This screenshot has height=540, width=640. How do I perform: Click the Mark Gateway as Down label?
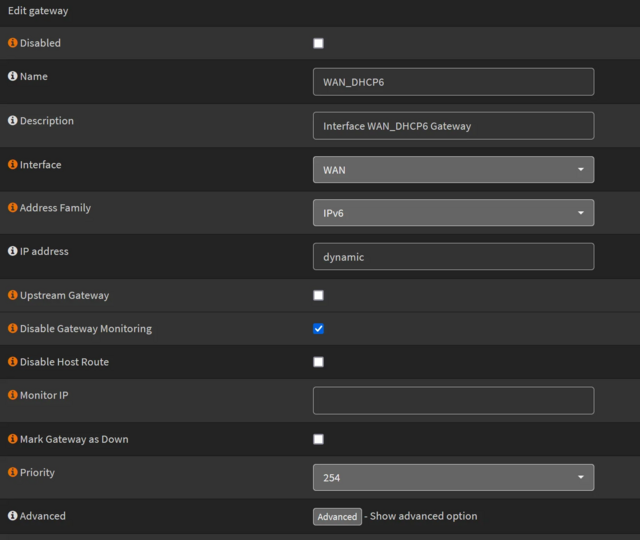(74, 439)
